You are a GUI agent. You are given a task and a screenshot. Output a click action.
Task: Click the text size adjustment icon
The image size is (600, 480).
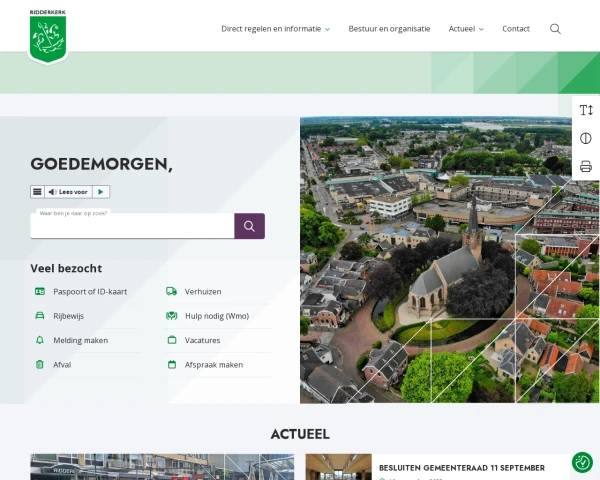tap(586, 110)
